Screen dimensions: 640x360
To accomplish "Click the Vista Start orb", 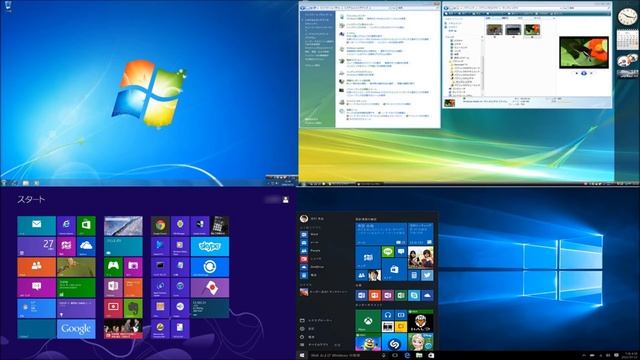I will [x=303, y=184].
